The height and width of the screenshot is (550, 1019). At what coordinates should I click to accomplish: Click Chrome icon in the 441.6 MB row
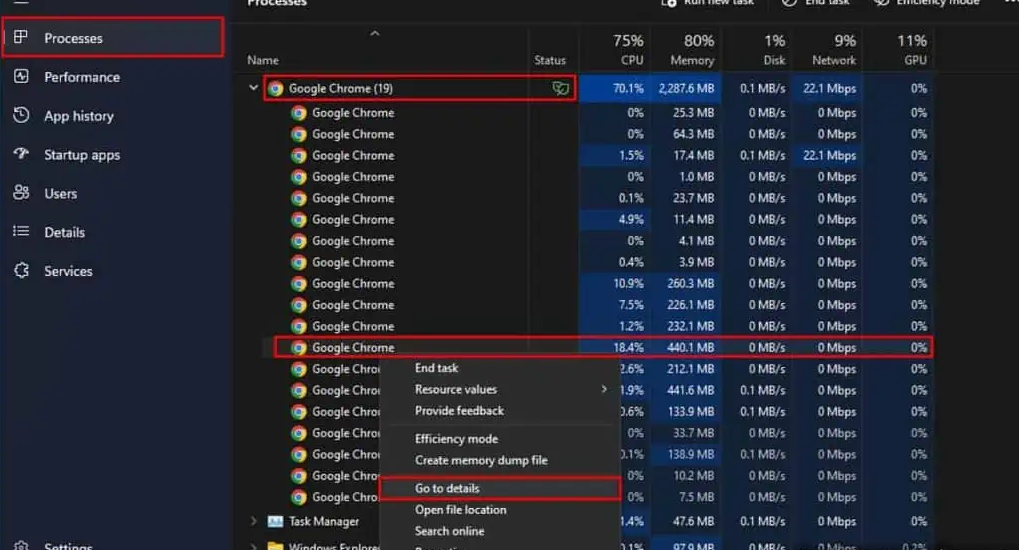pyautogui.click(x=298, y=391)
